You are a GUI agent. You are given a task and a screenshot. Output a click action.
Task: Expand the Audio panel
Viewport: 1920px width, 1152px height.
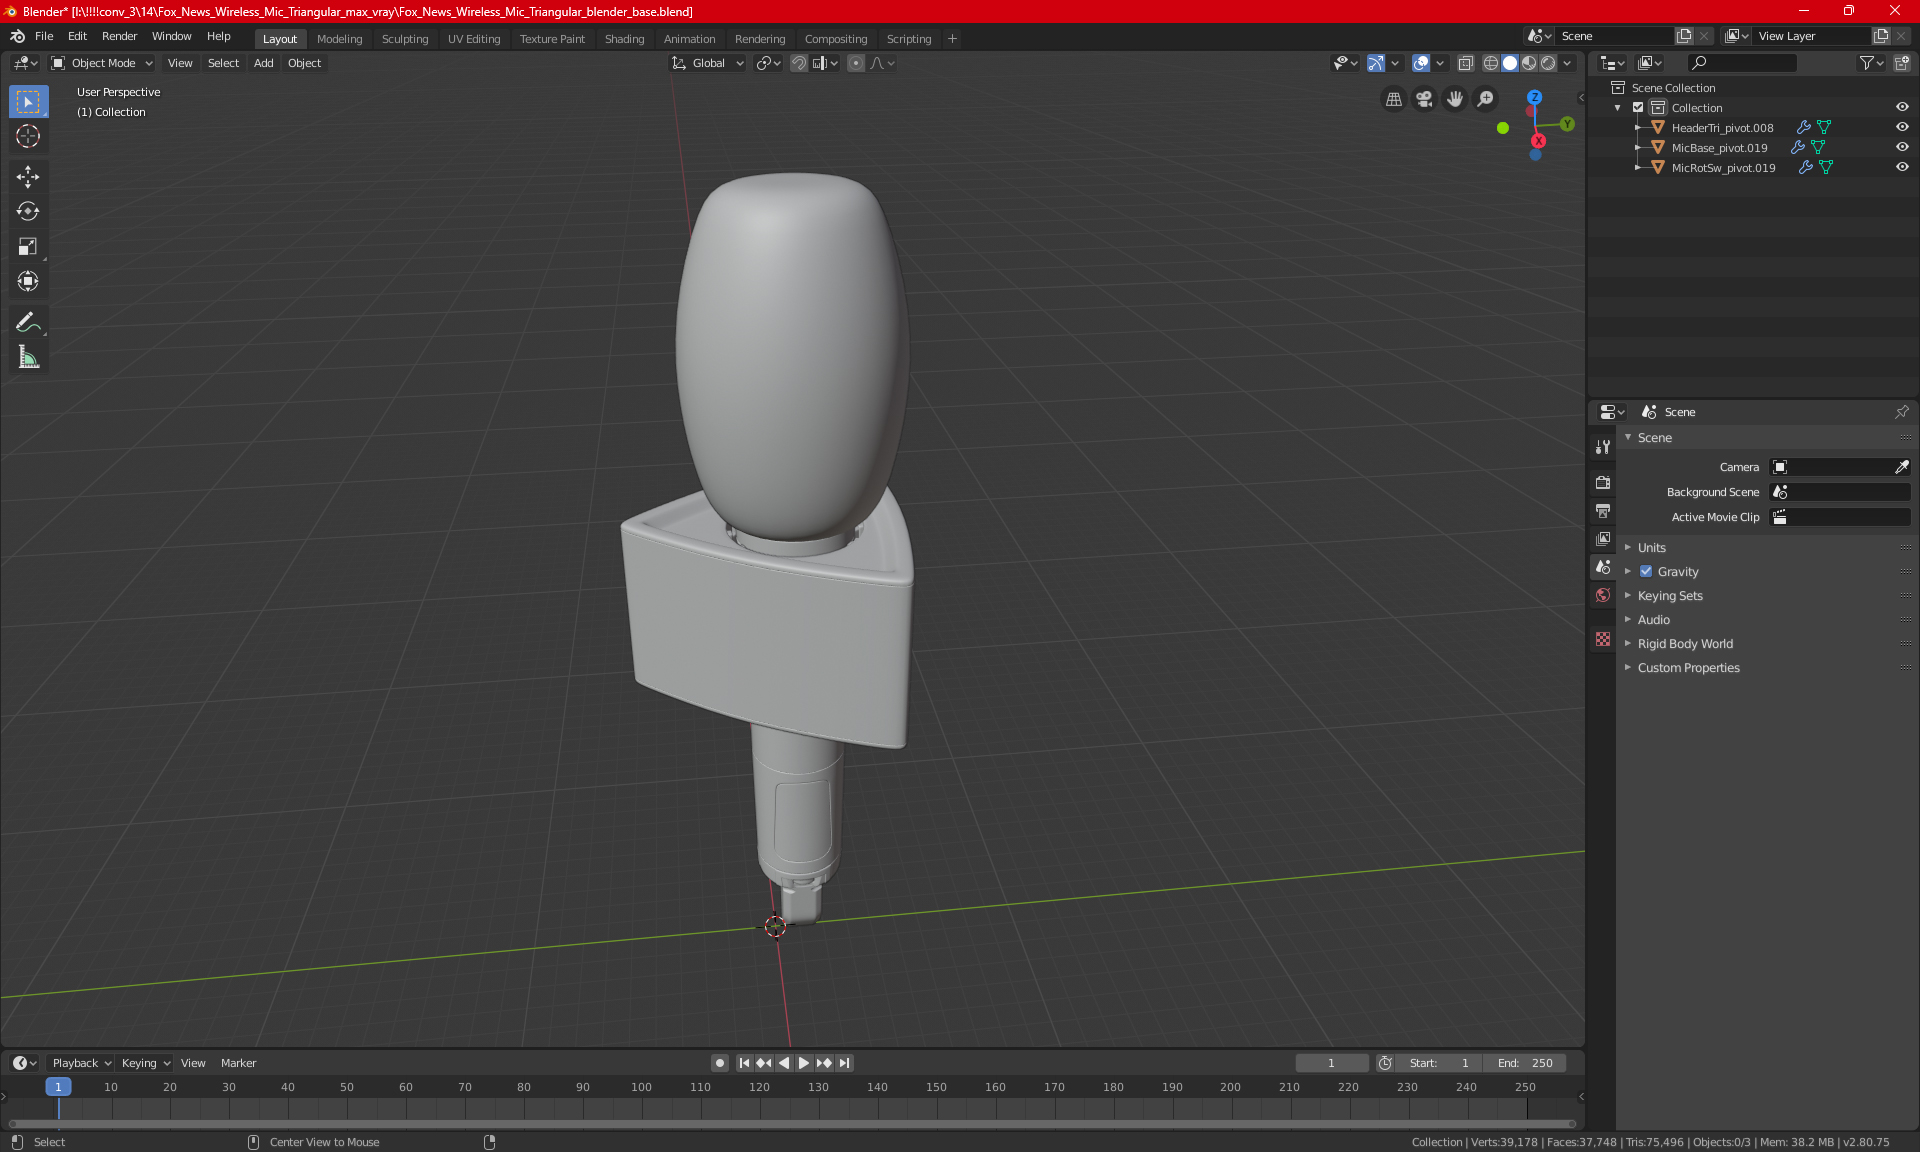(1653, 620)
